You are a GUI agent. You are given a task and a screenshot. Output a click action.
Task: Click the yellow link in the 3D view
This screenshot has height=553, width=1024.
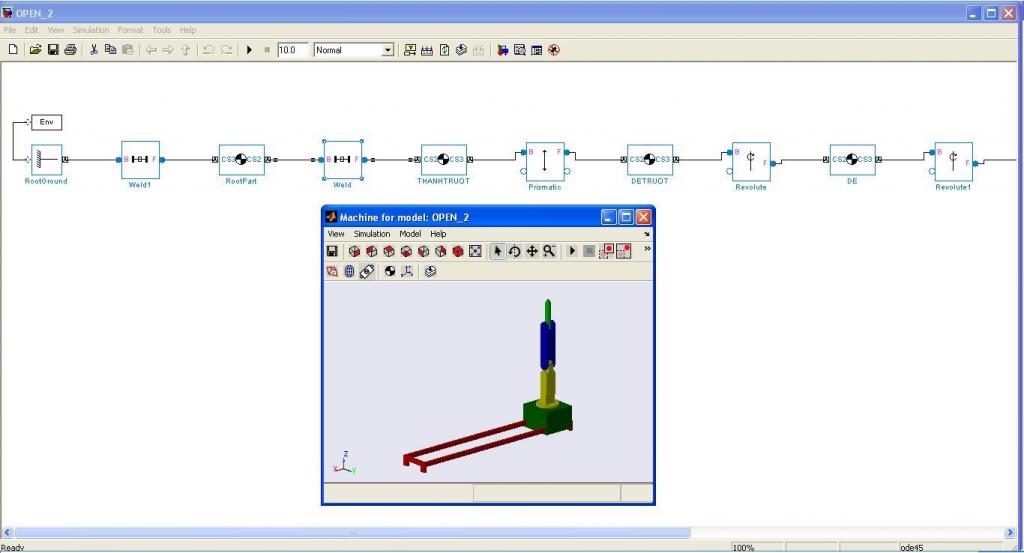point(548,387)
